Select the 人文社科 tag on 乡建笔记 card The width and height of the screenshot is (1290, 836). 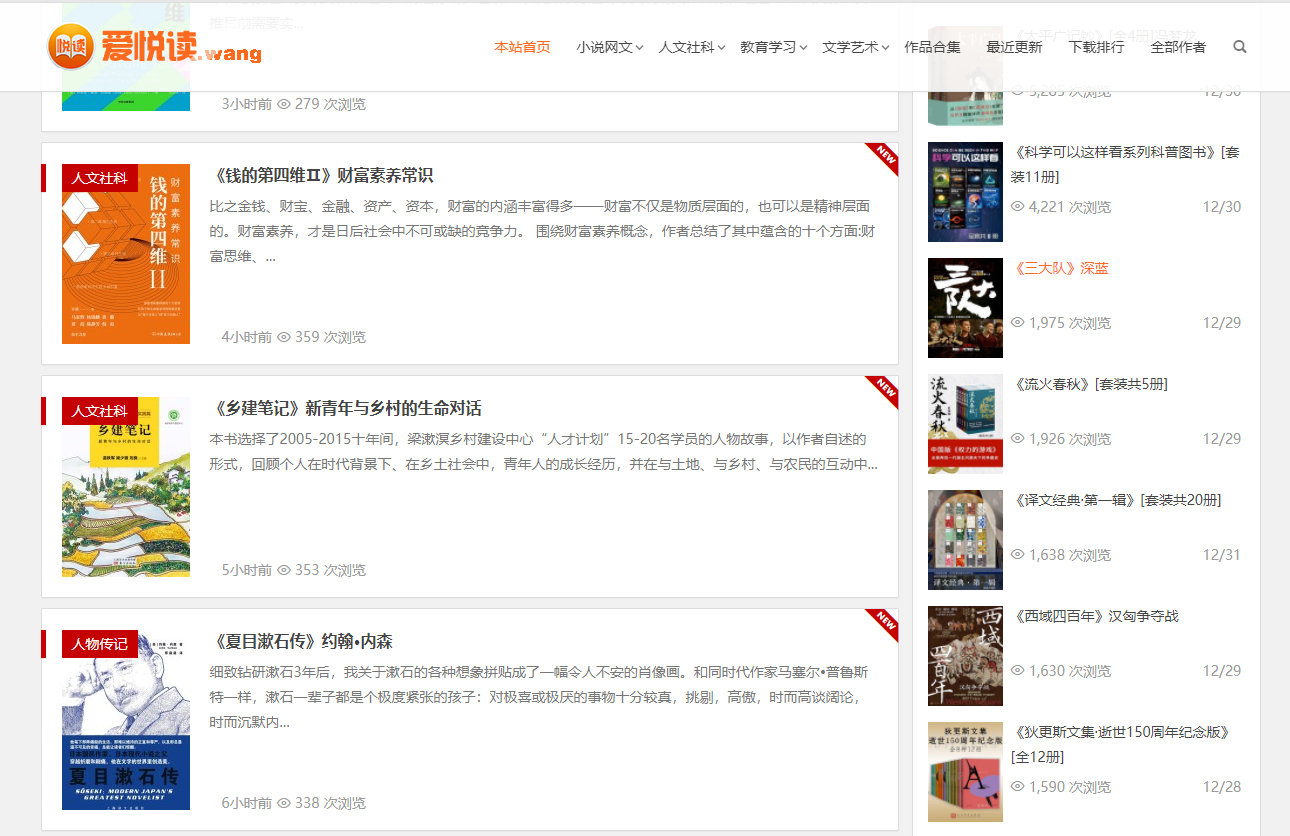click(99, 411)
